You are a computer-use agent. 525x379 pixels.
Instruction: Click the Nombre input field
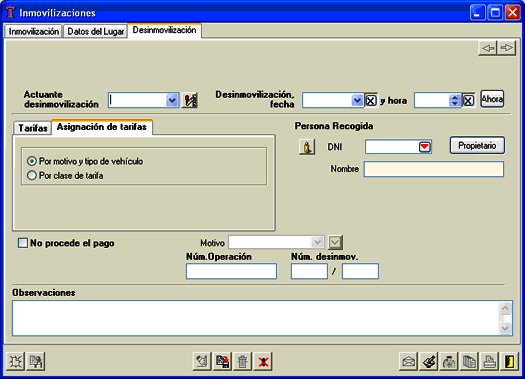[434, 169]
